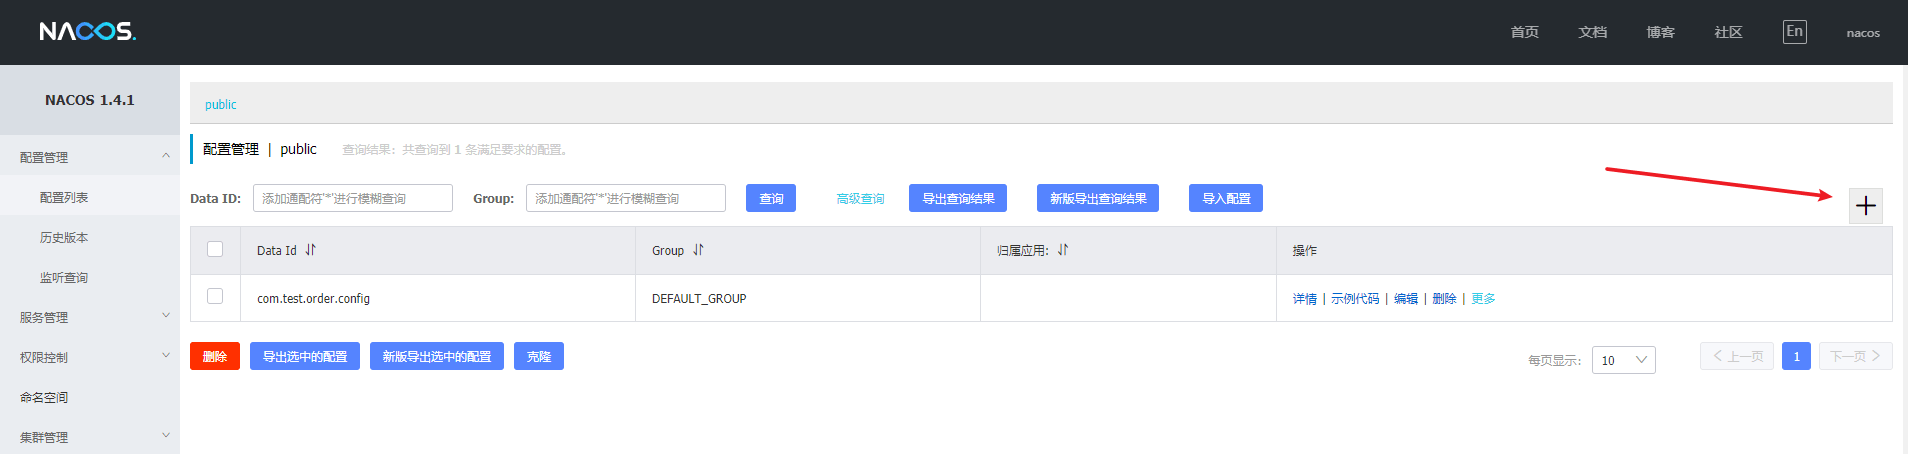Collapse the 配置管理 sidebar section
1908x454 pixels.
pos(90,157)
